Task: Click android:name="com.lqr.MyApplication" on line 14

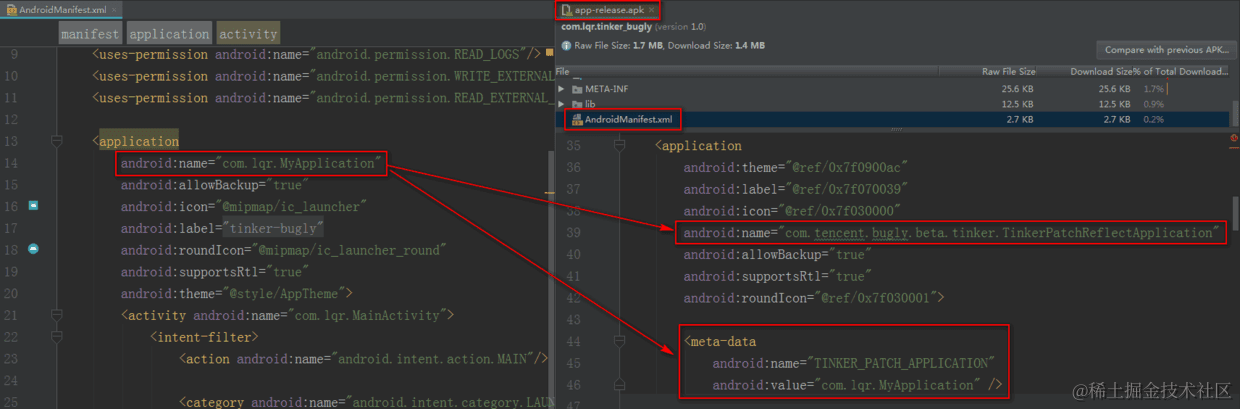Action: [251, 163]
